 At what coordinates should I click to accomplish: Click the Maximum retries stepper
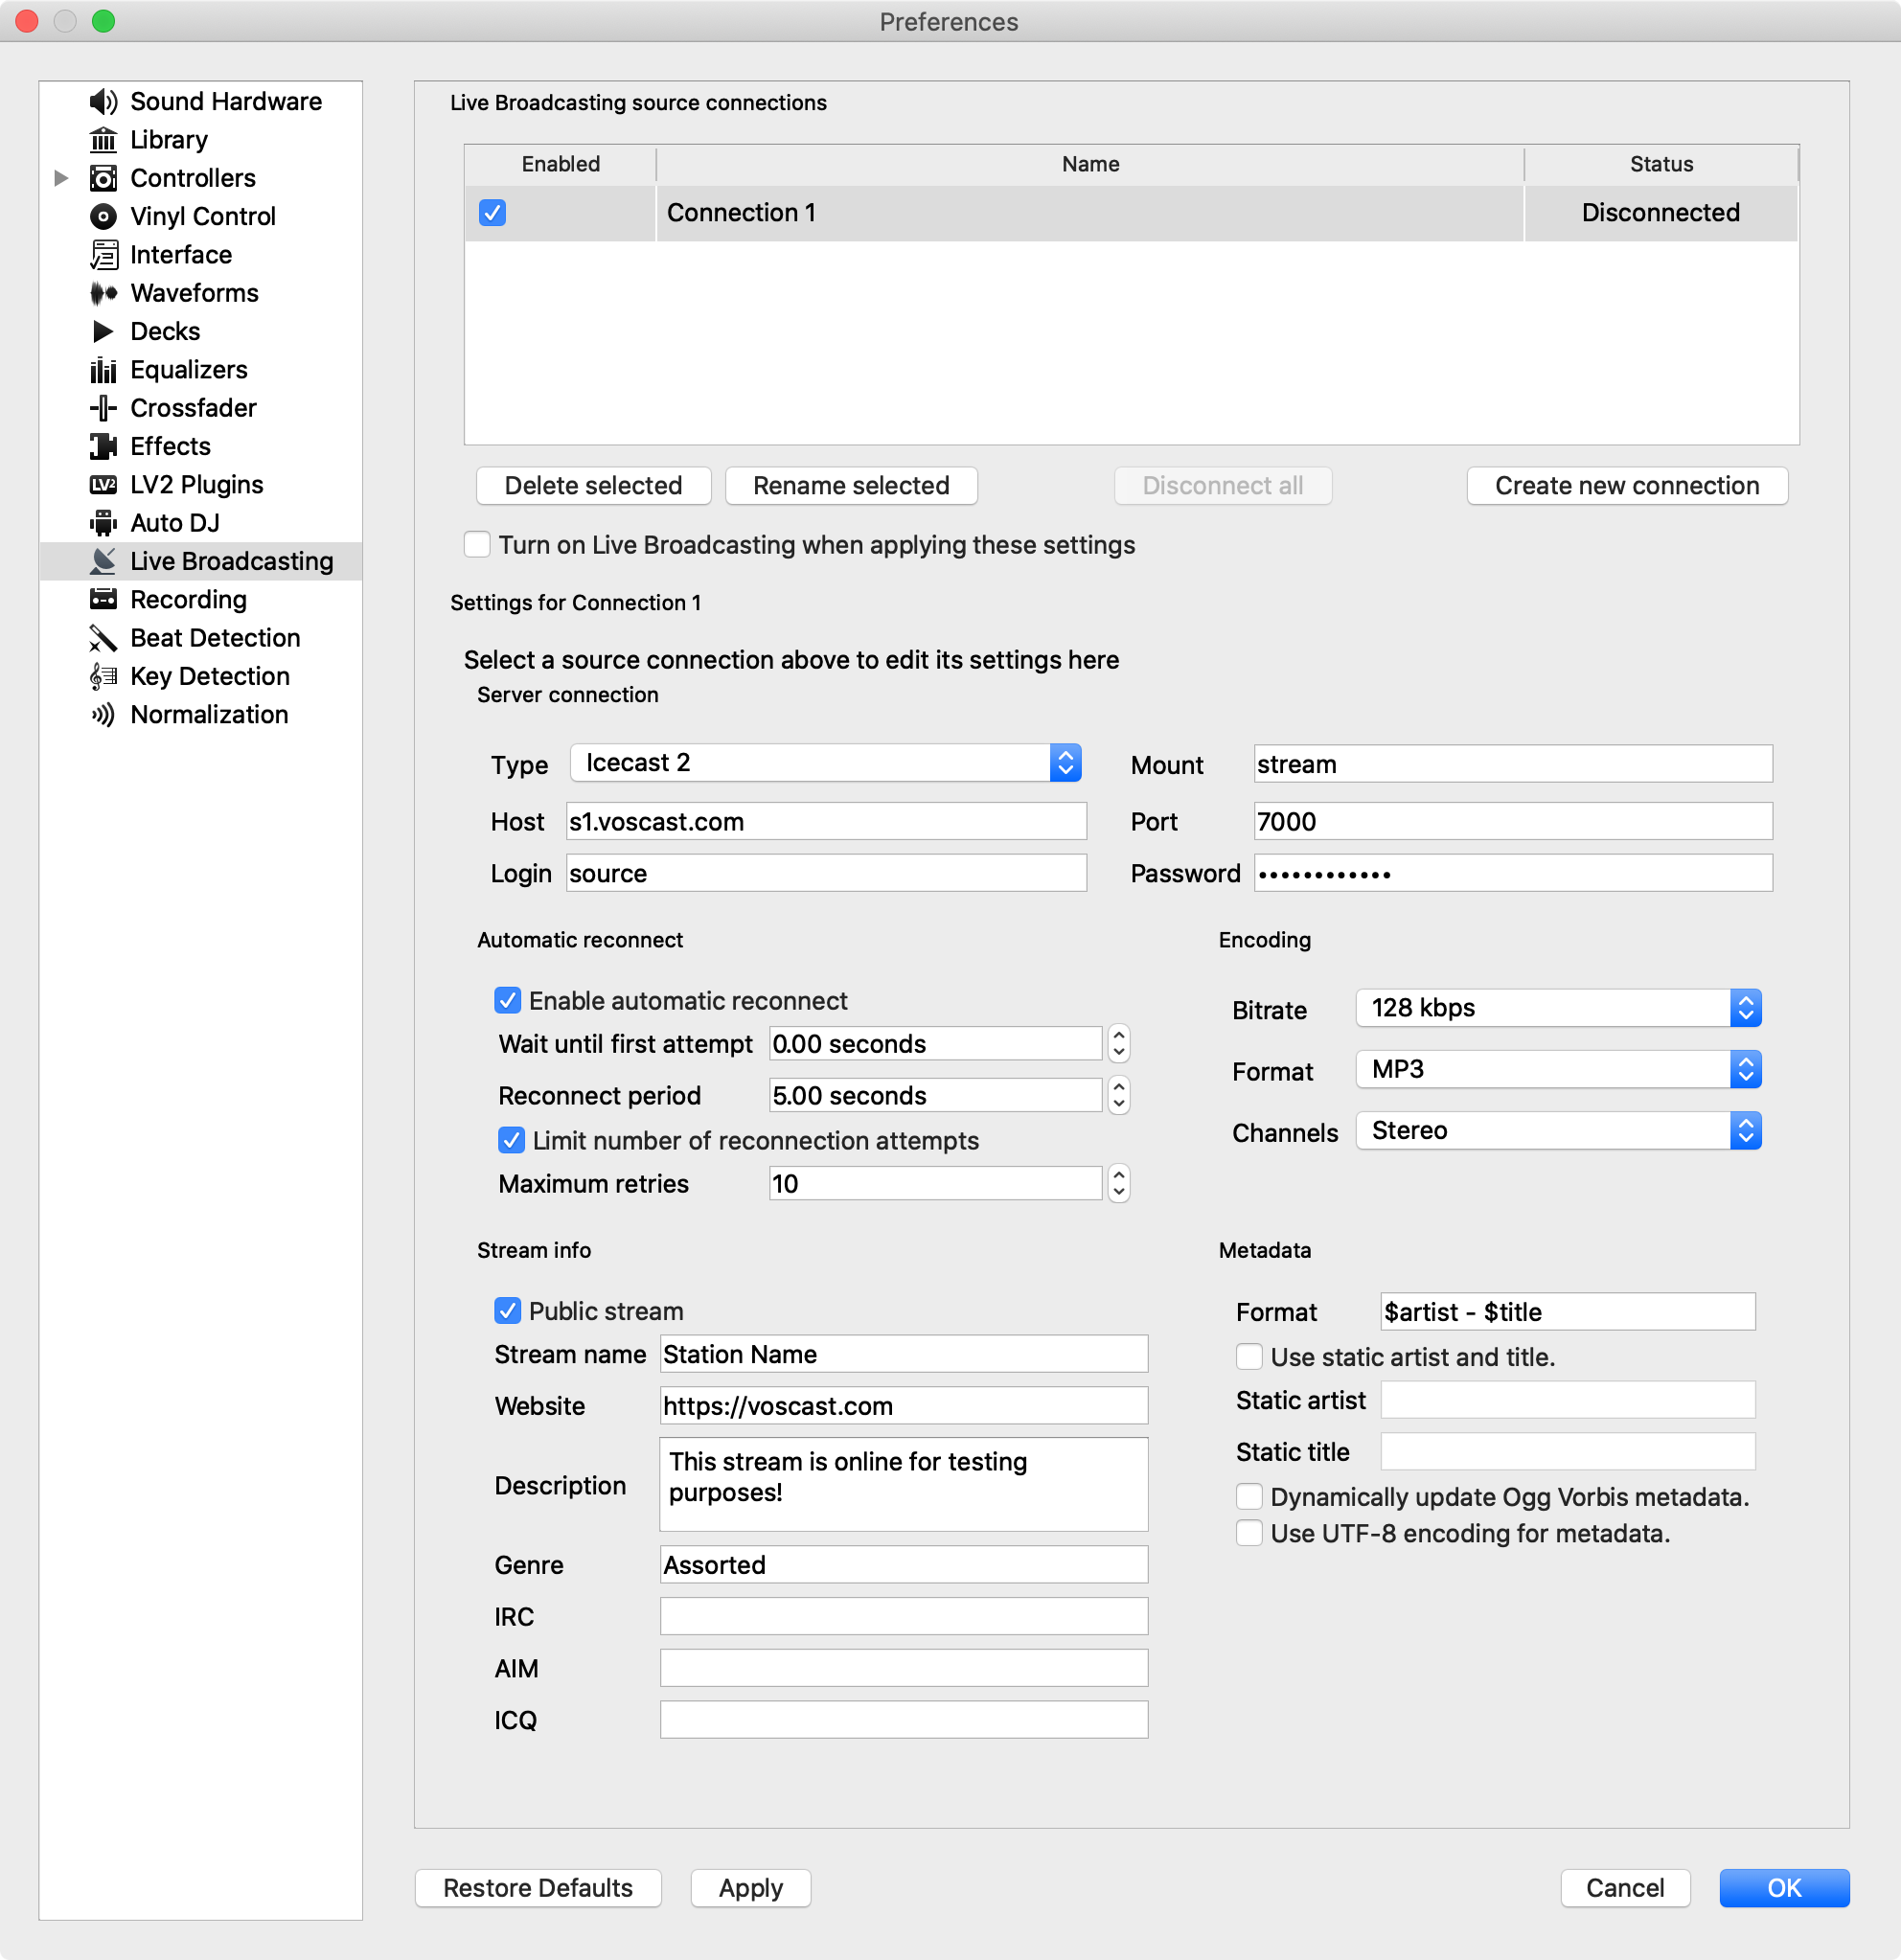1119,1184
